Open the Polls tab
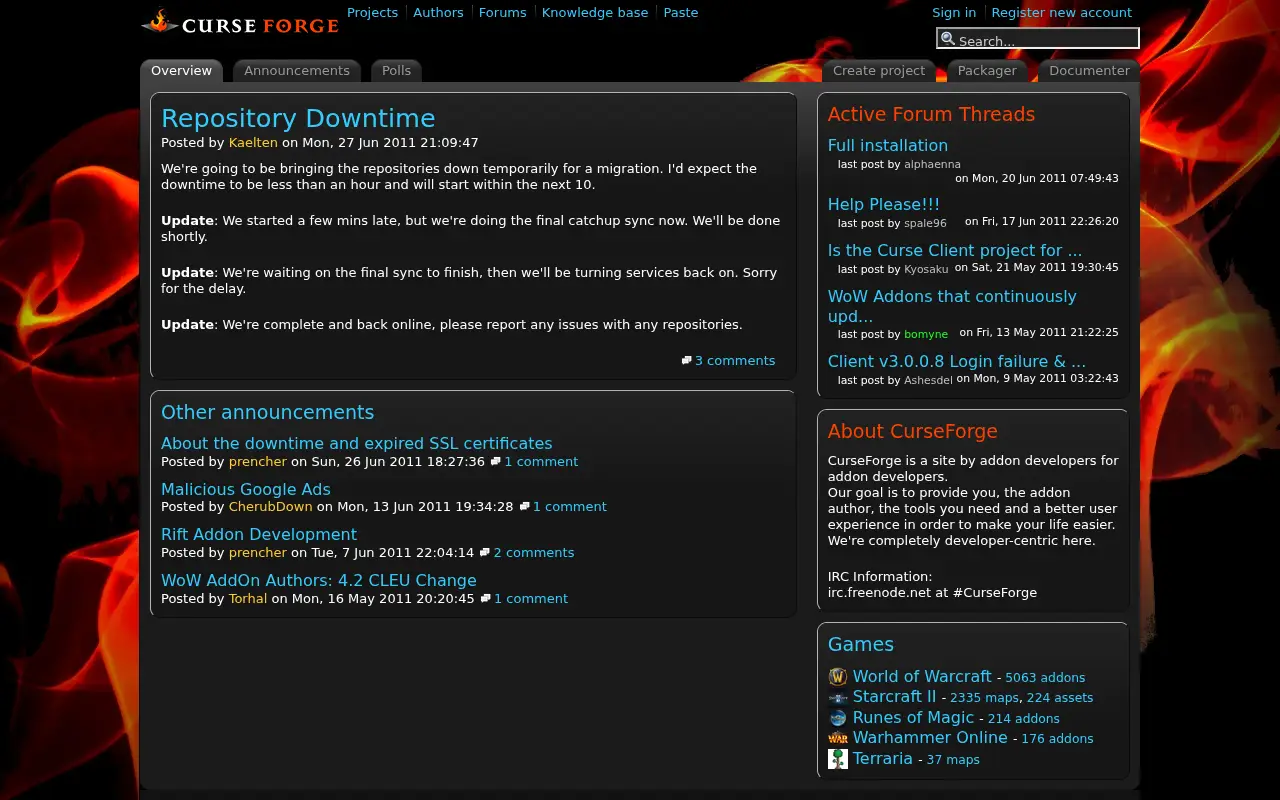The height and width of the screenshot is (800, 1280). coord(396,71)
